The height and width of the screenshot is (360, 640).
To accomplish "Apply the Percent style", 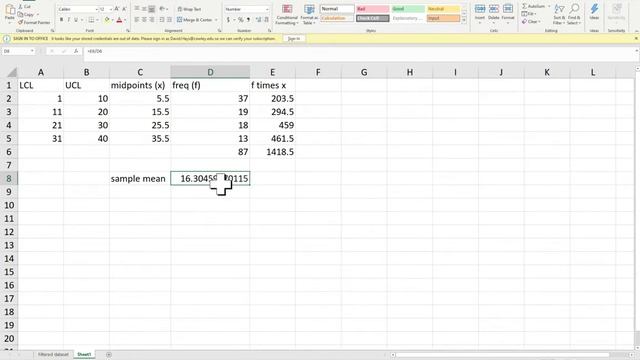I will coord(240,20).
